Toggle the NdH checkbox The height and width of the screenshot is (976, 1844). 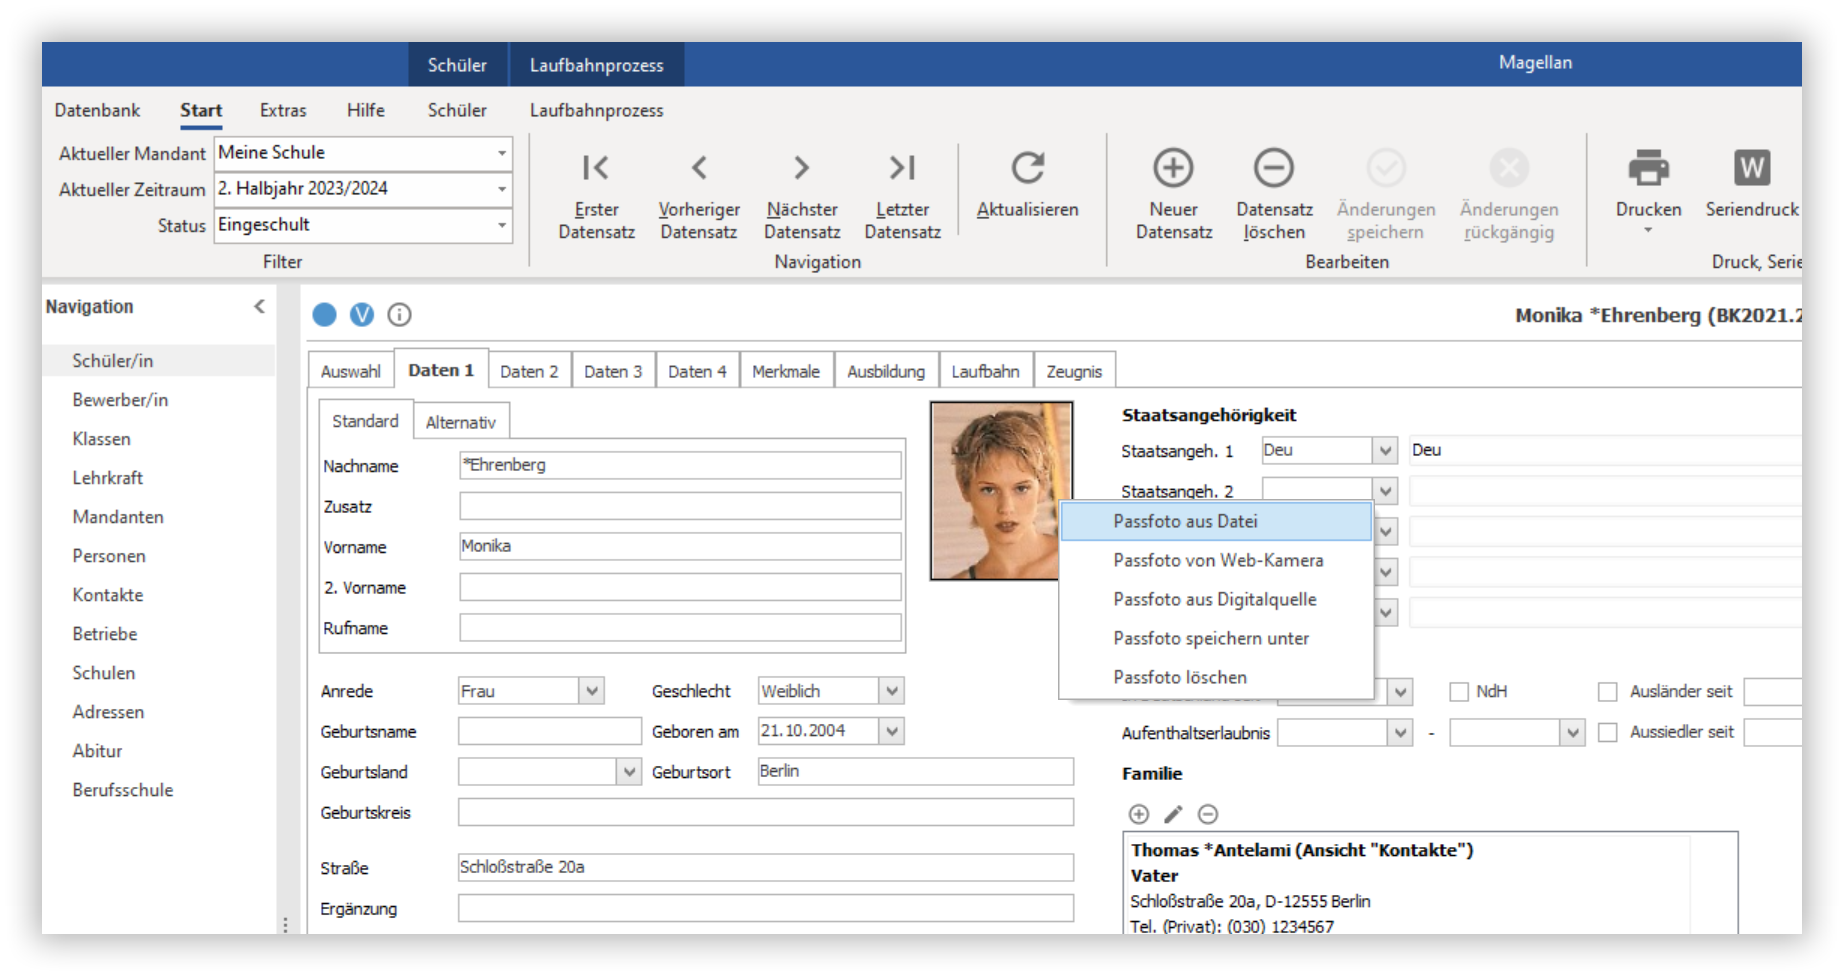click(x=1459, y=692)
